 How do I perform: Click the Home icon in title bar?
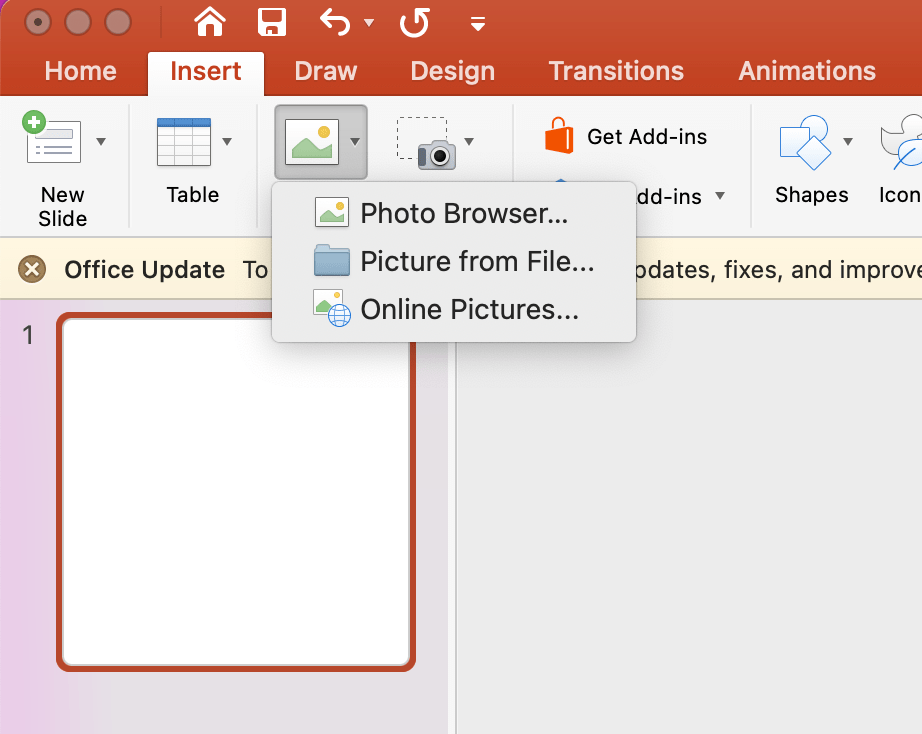(210, 22)
